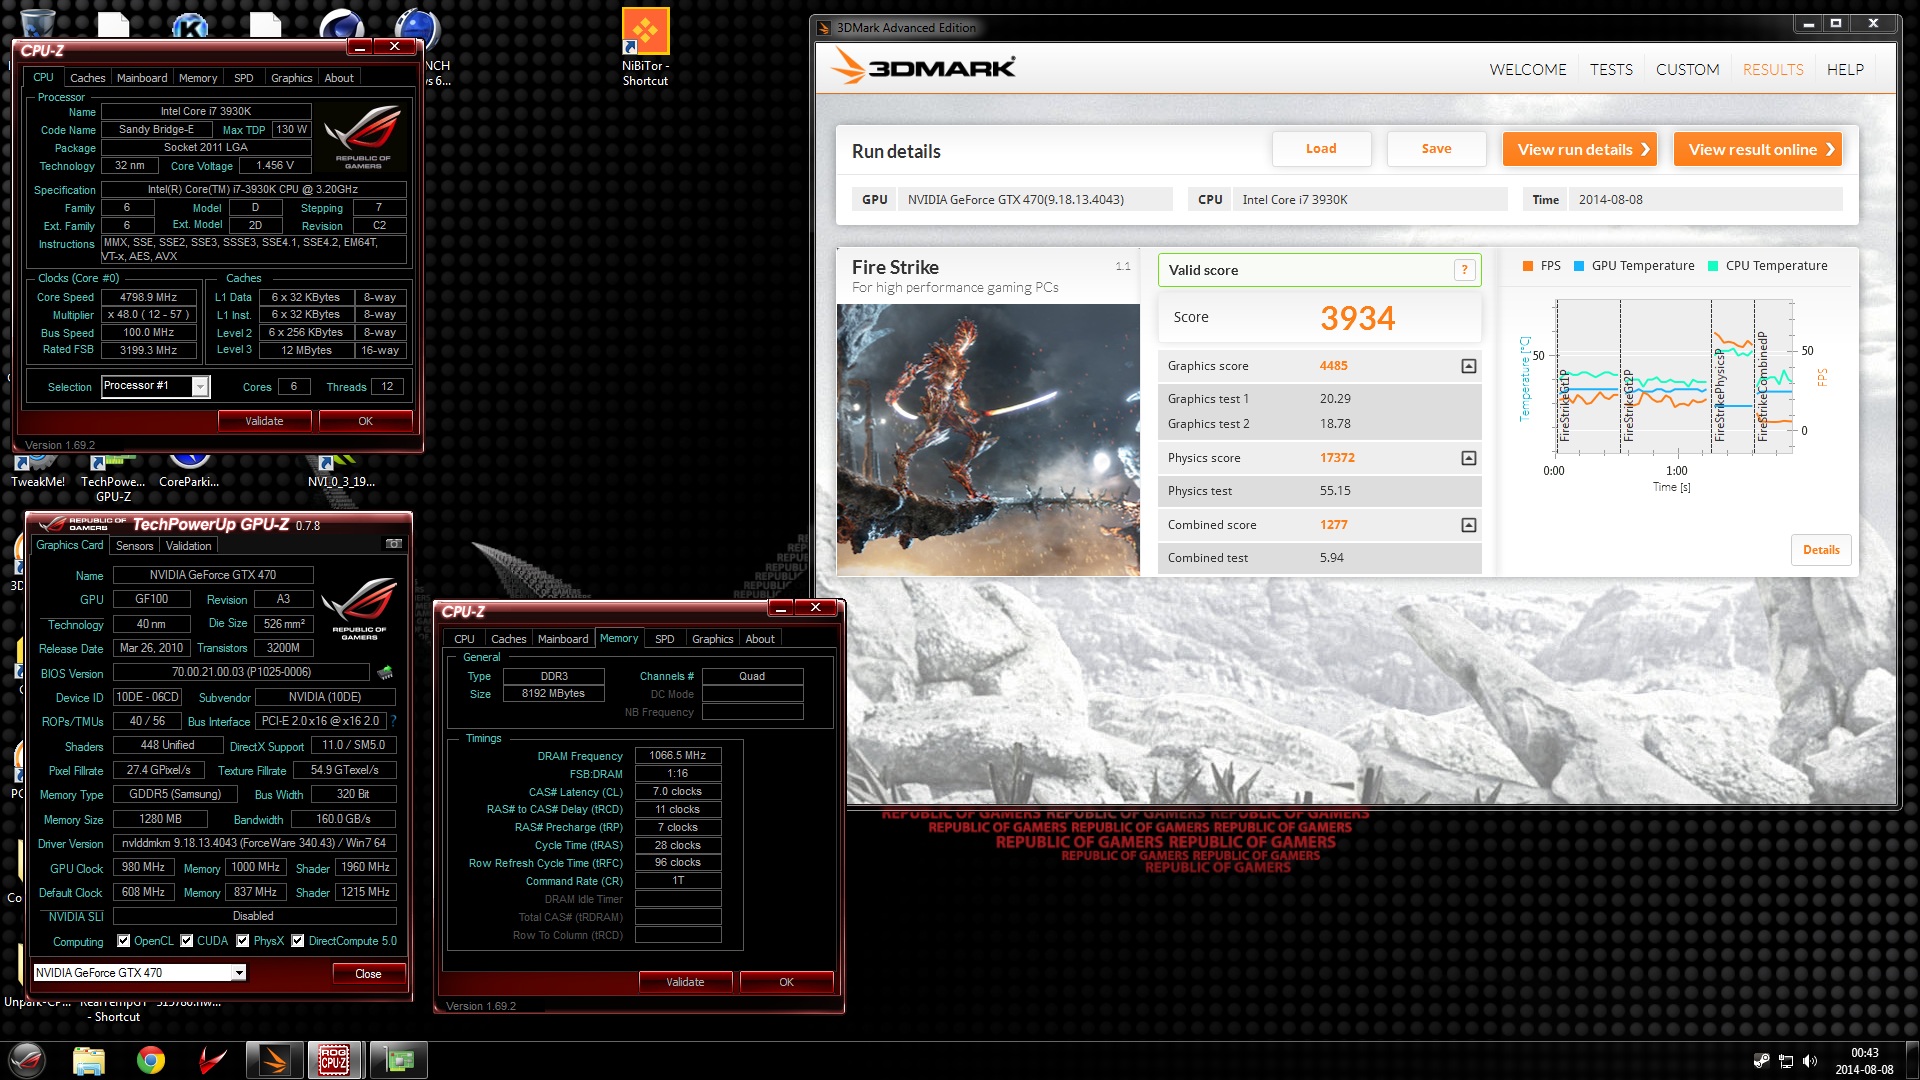Open HELP in 3DMark navigation

[1845, 70]
